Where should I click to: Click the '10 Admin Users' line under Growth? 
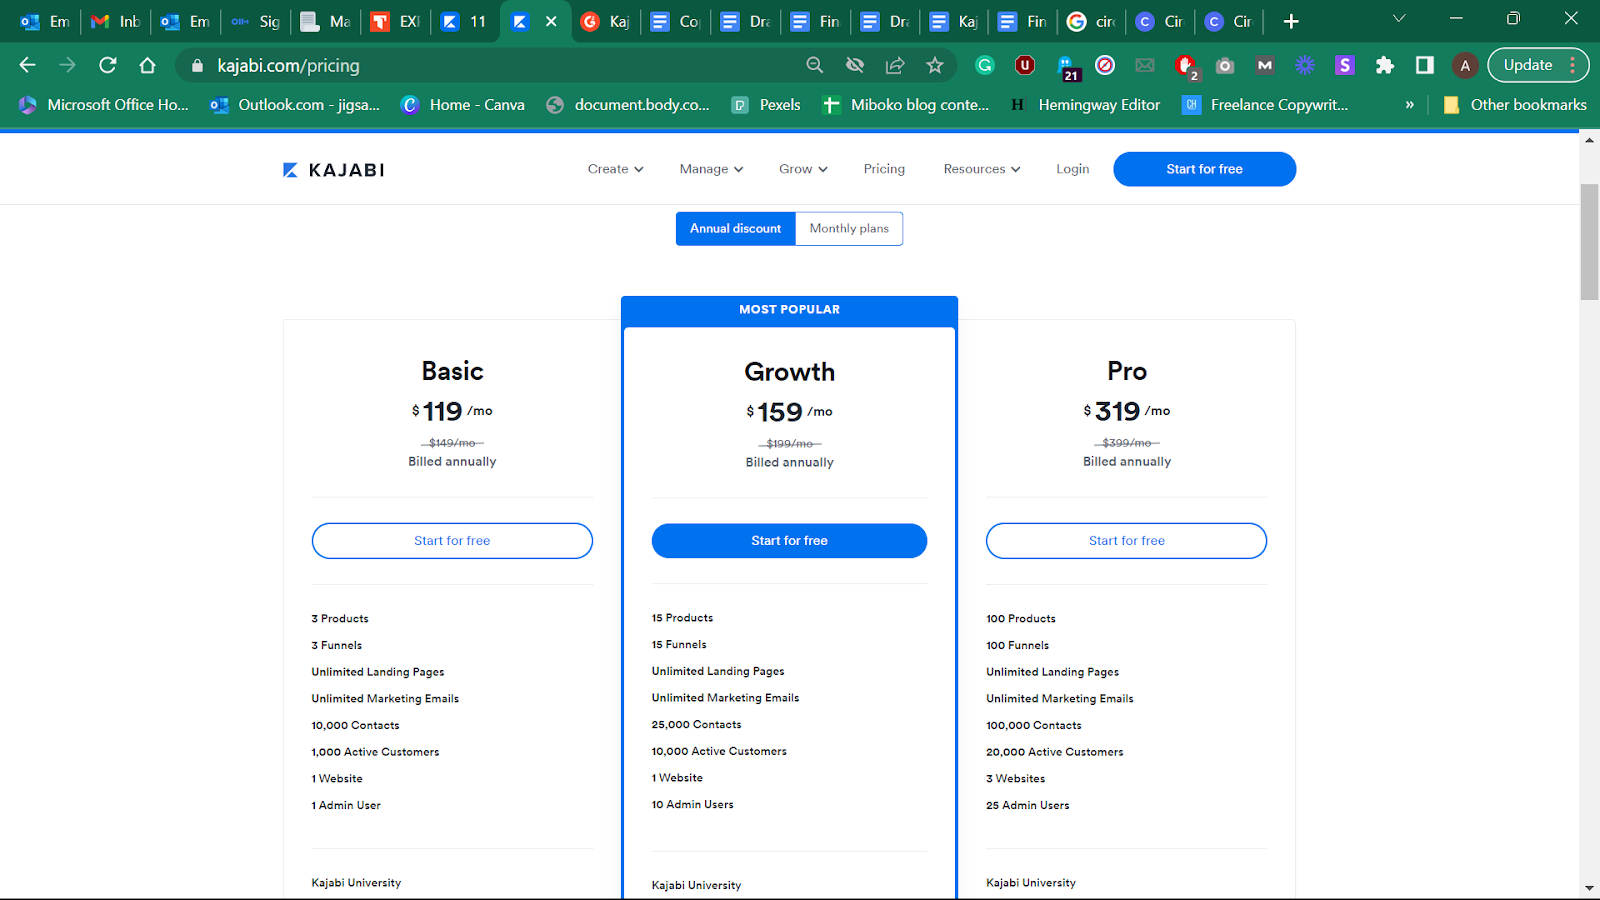pyautogui.click(x=693, y=804)
